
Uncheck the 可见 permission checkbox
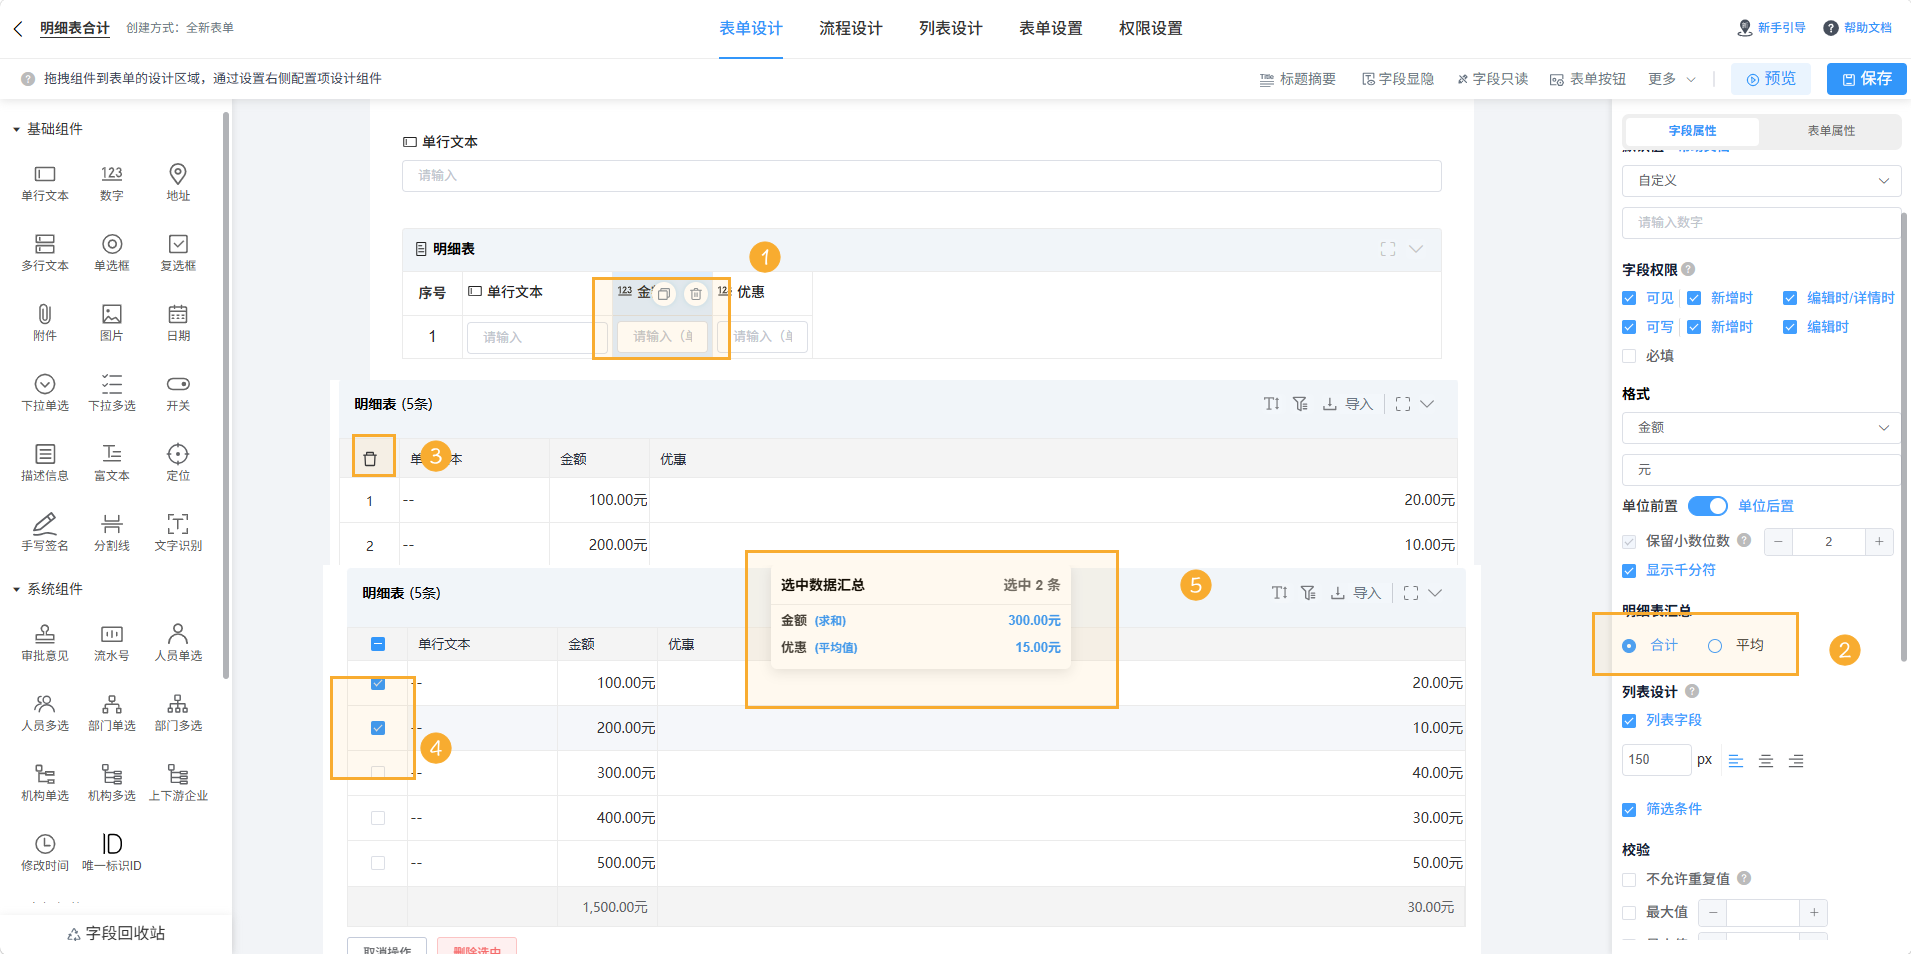[1629, 298]
